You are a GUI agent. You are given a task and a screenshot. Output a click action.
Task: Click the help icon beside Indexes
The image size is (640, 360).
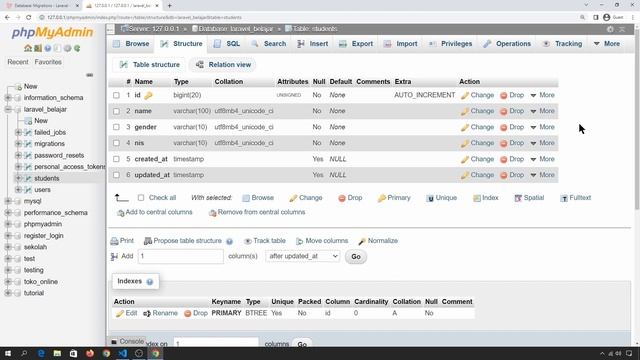pyautogui.click(x=150, y=282)
